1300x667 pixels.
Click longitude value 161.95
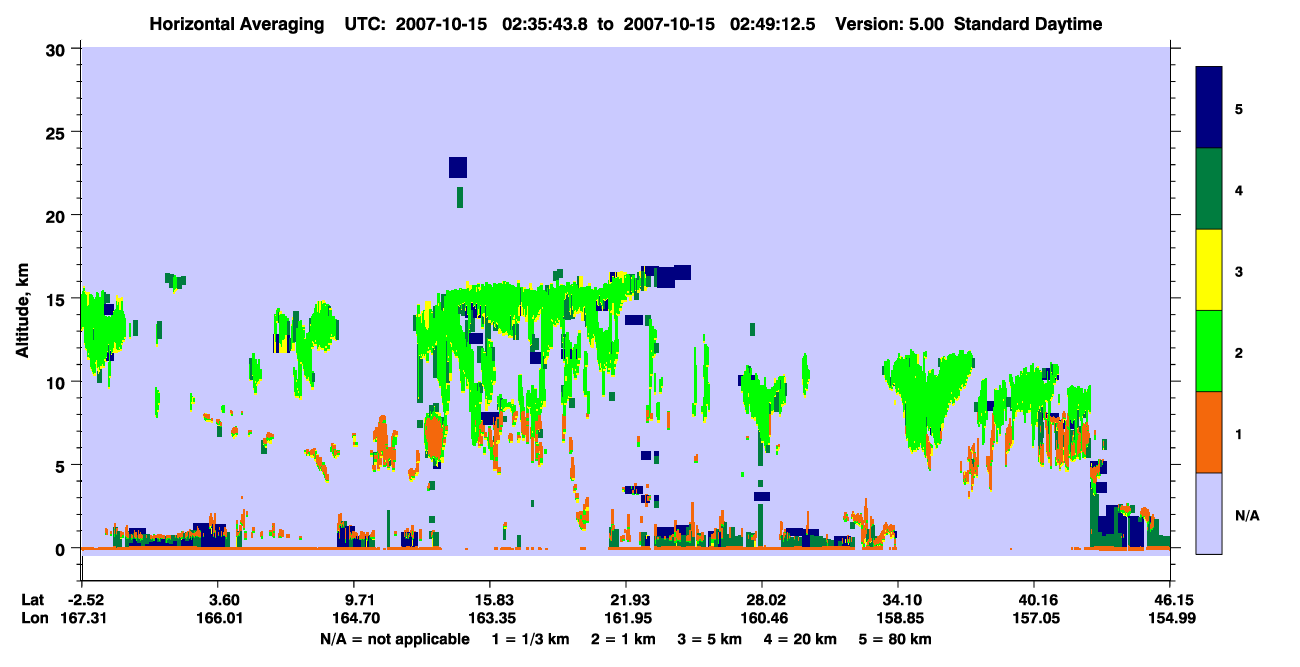[626, 618]
